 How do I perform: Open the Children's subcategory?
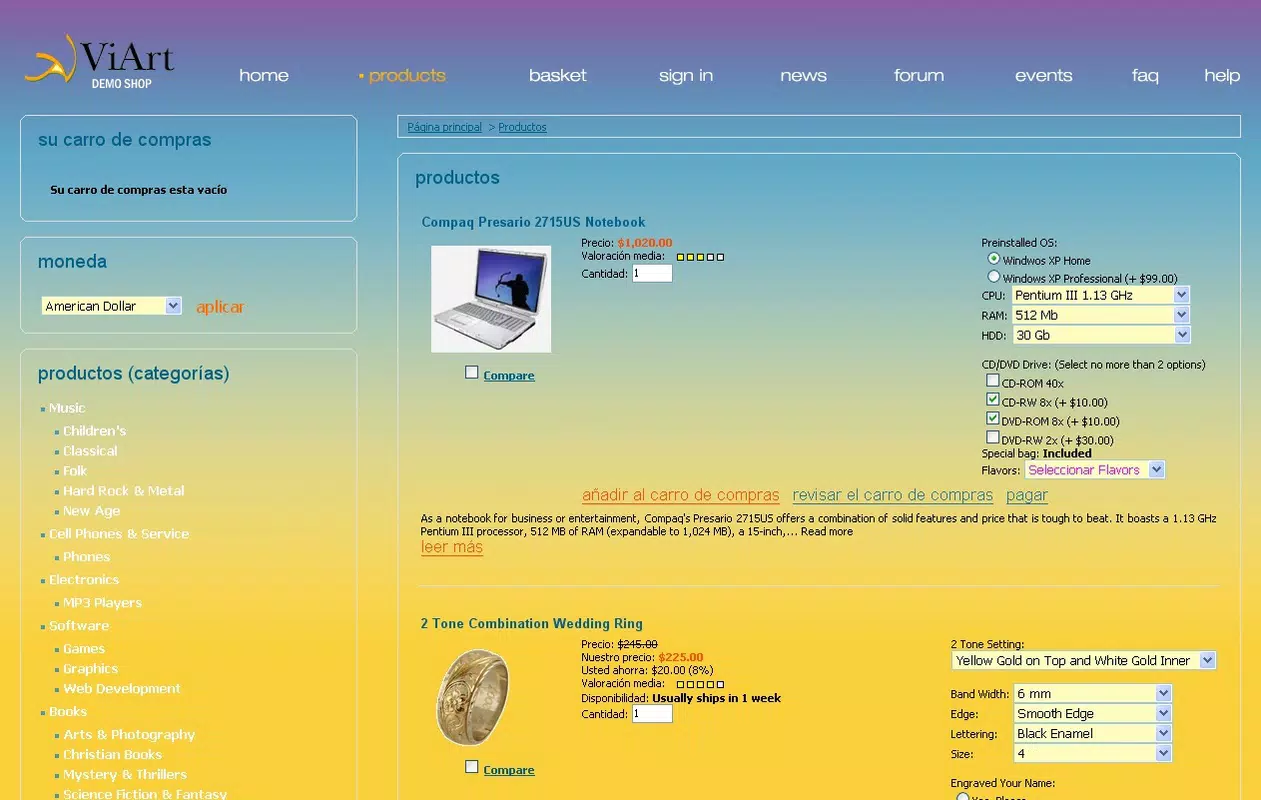94,431
